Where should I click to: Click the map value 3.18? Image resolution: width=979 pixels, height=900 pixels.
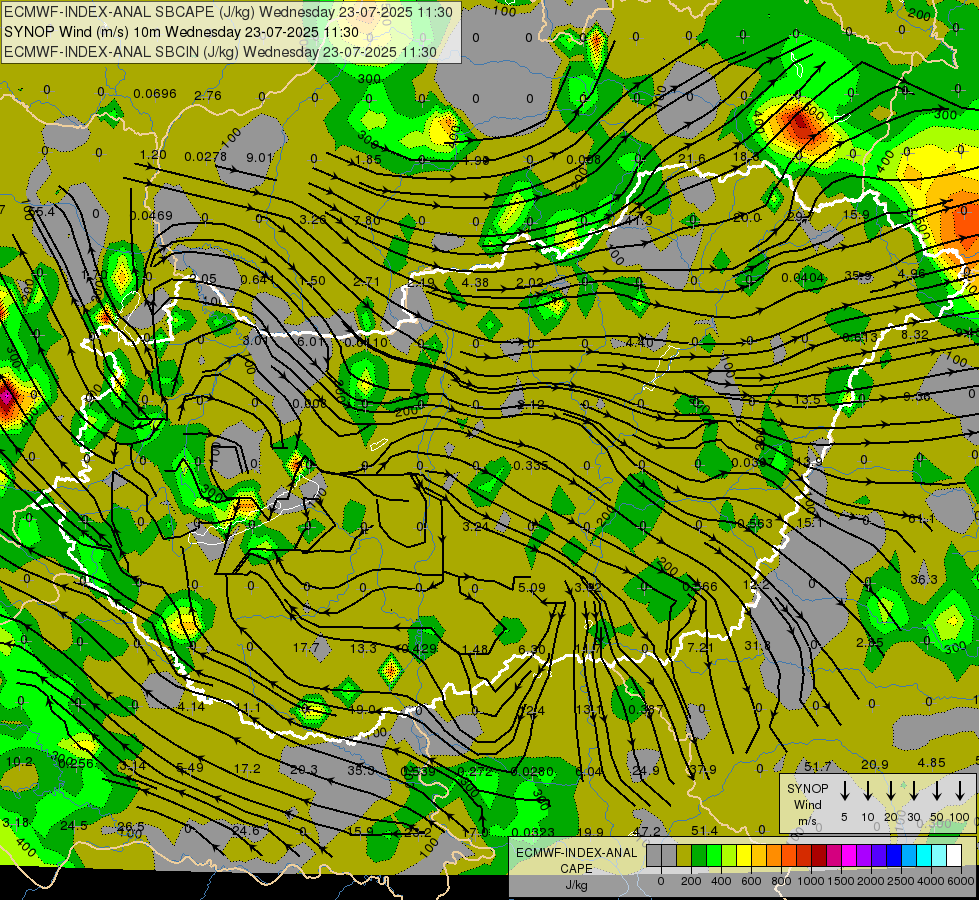16,822
